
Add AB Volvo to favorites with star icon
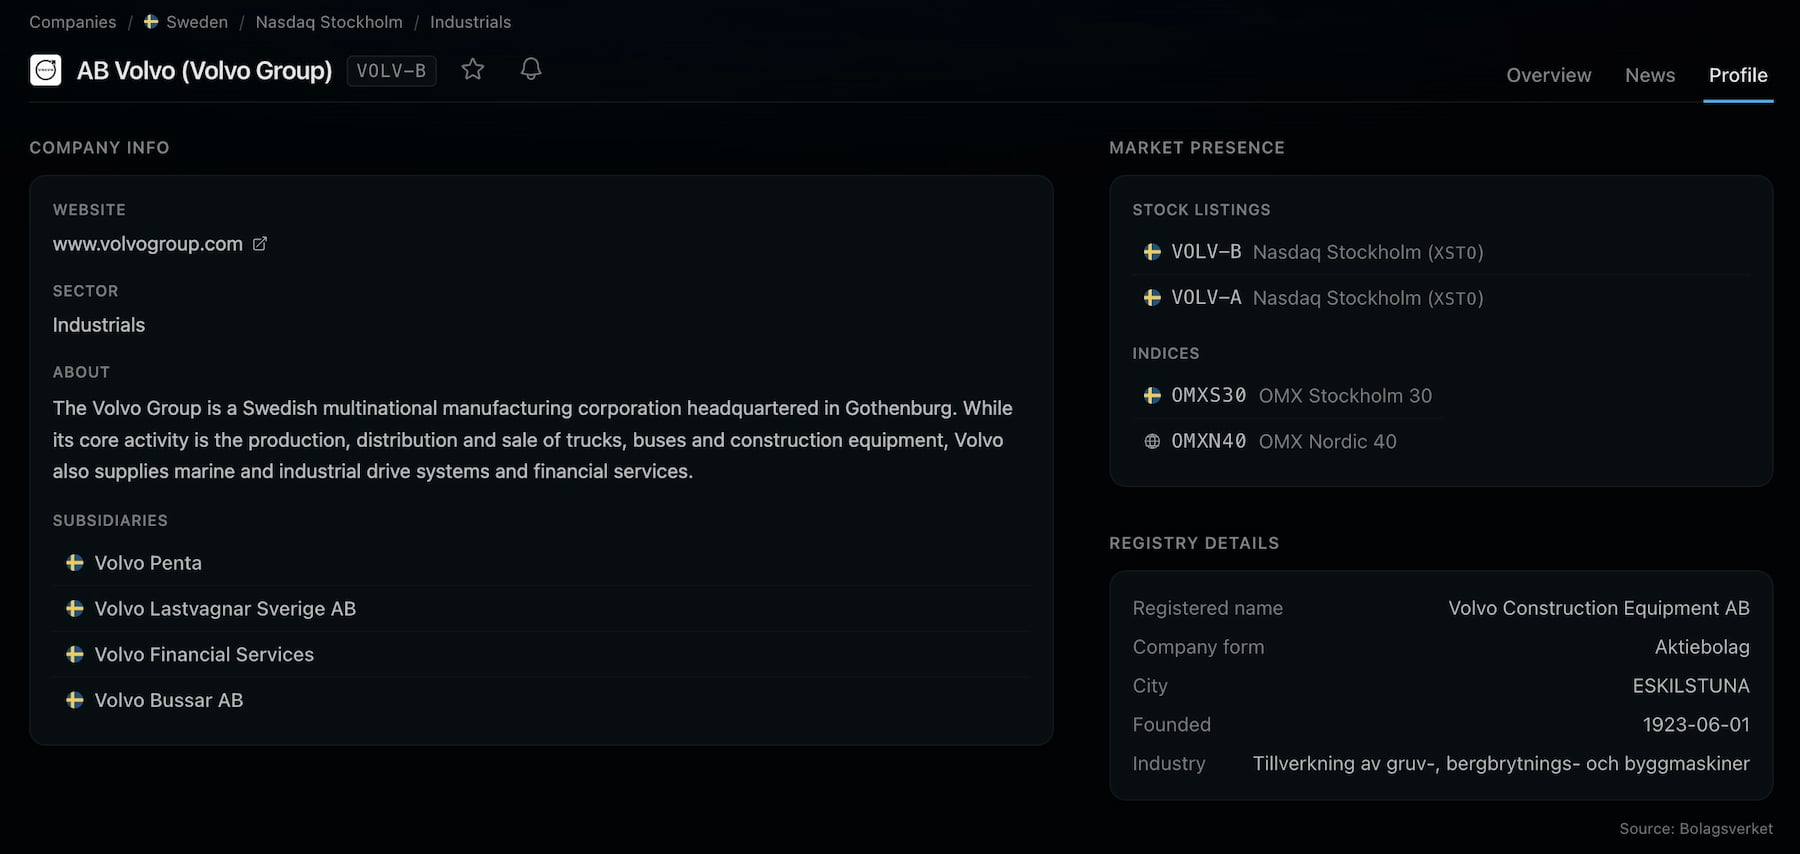tap(473, 69)
